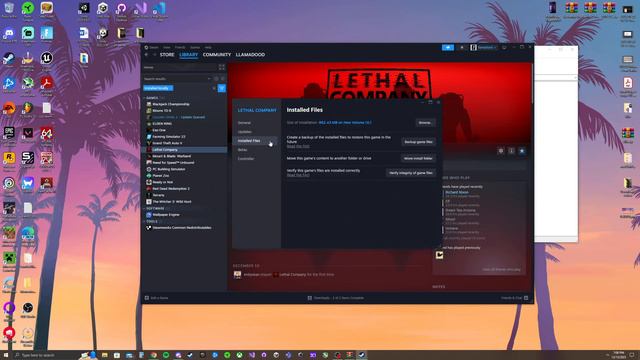Open the LLAMADOOD profile tab
640x360 pixels.
click(x=250, y=55)
